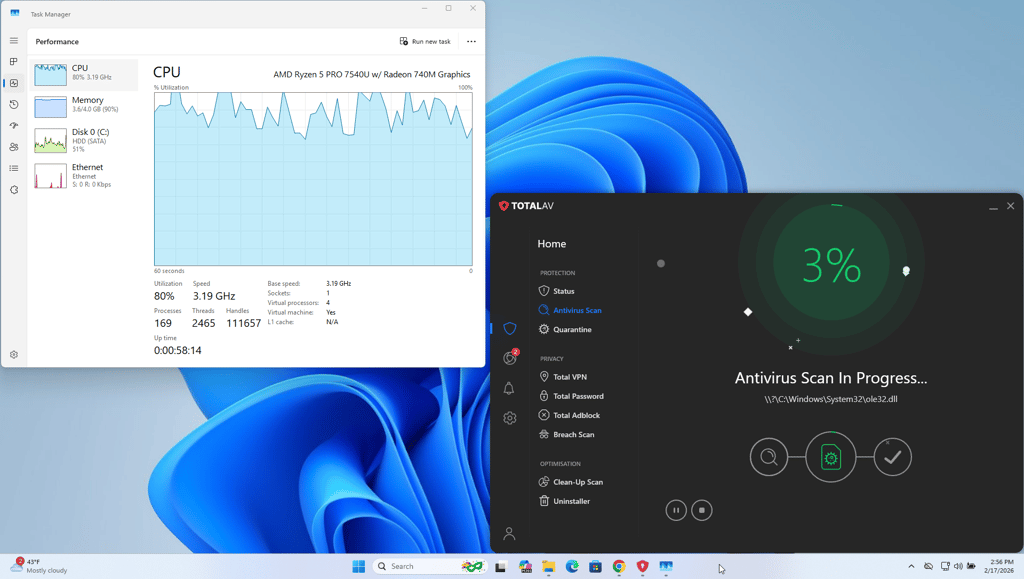The height and width of the screenshot is (579, 1024).
Task: Open Task View from taskbar
Action: click(501, 567)
